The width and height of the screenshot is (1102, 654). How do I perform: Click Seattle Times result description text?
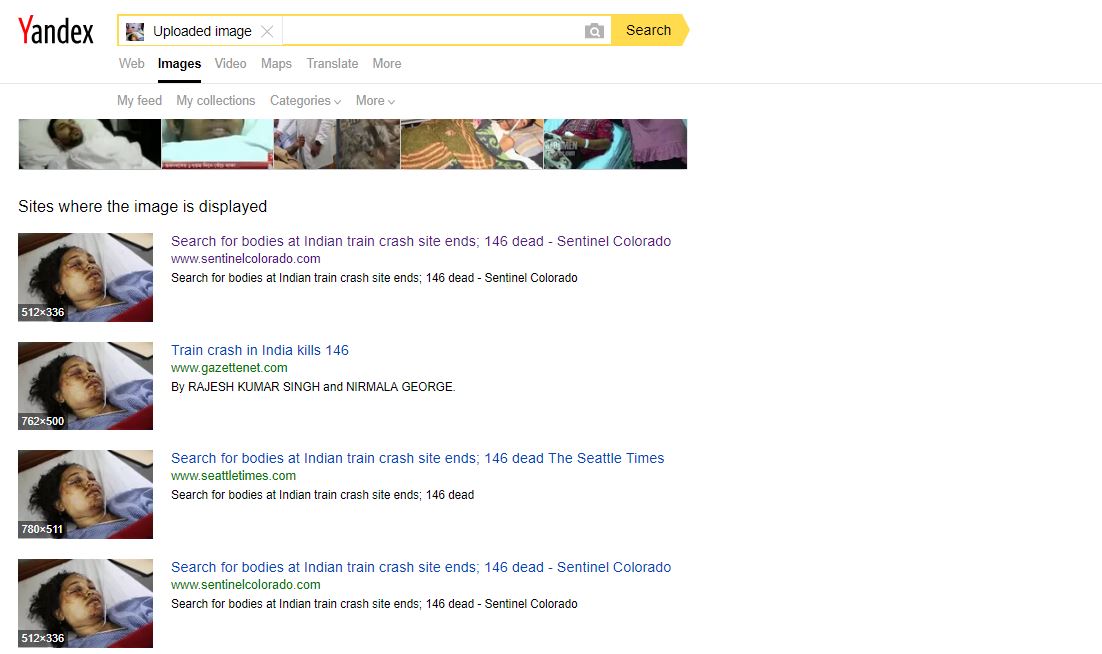pyautogui.click(x=323, y=495)
